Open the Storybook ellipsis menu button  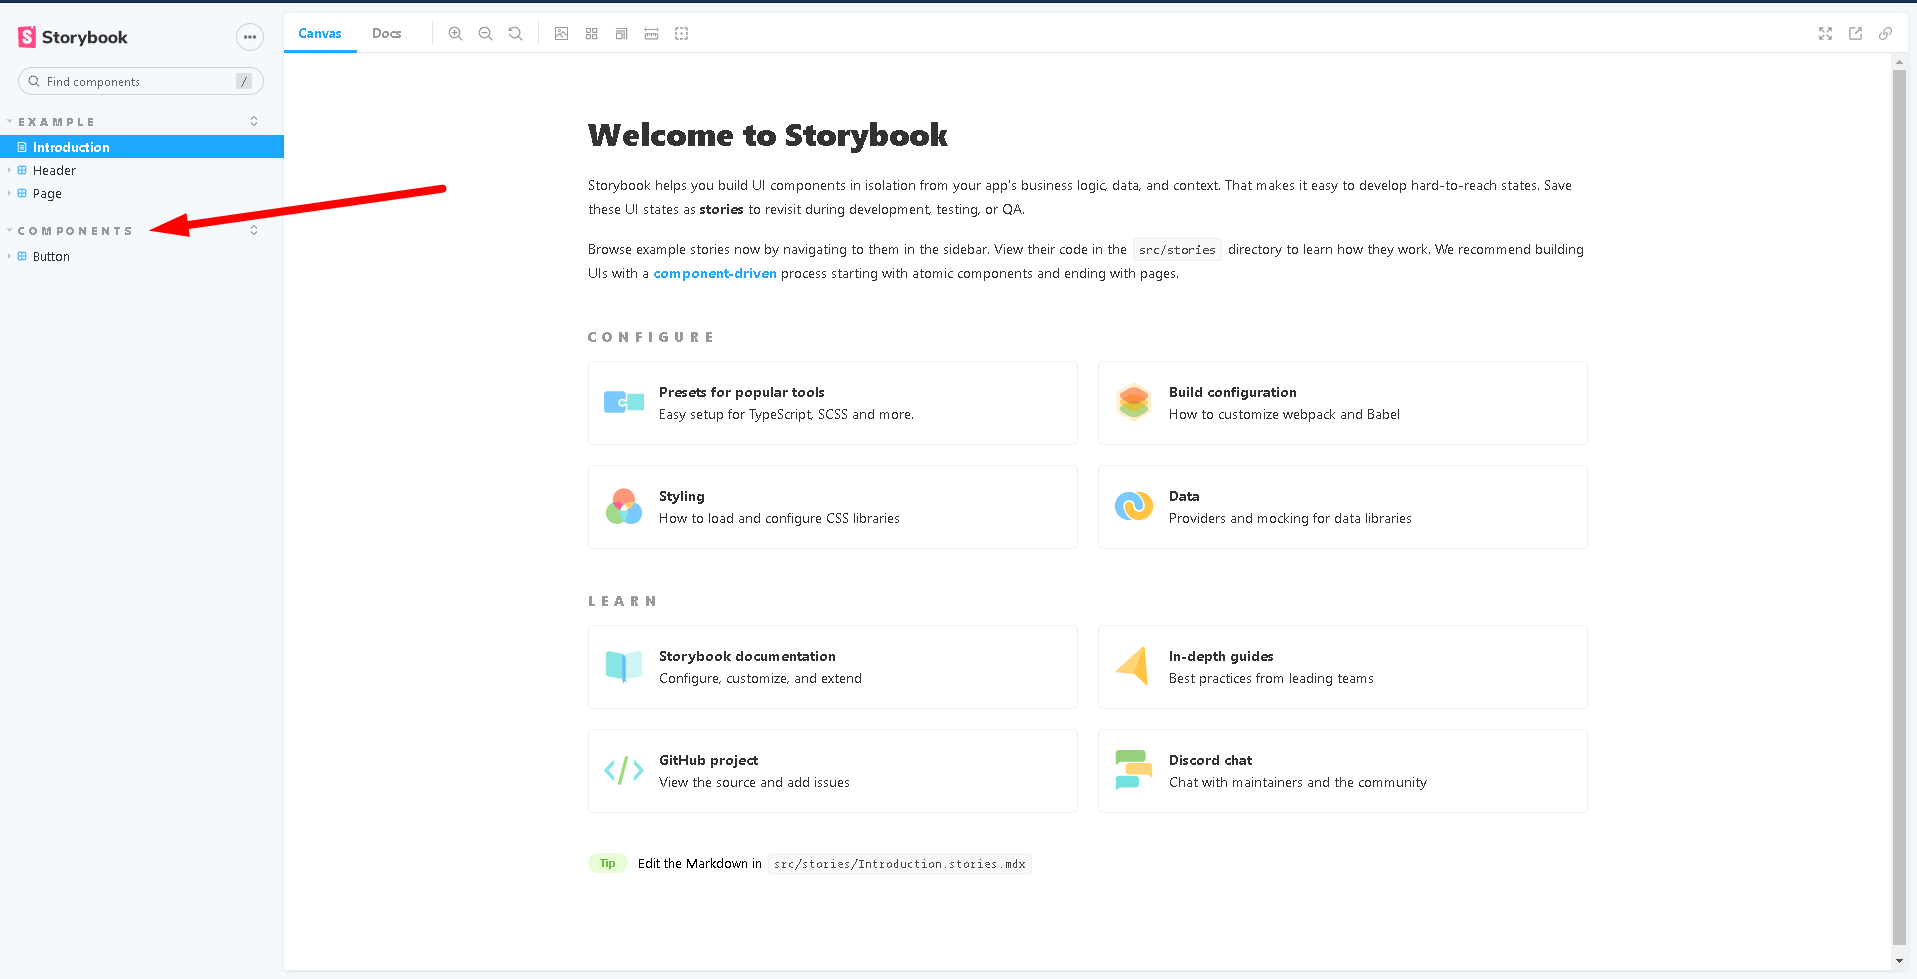click(249, 37)
